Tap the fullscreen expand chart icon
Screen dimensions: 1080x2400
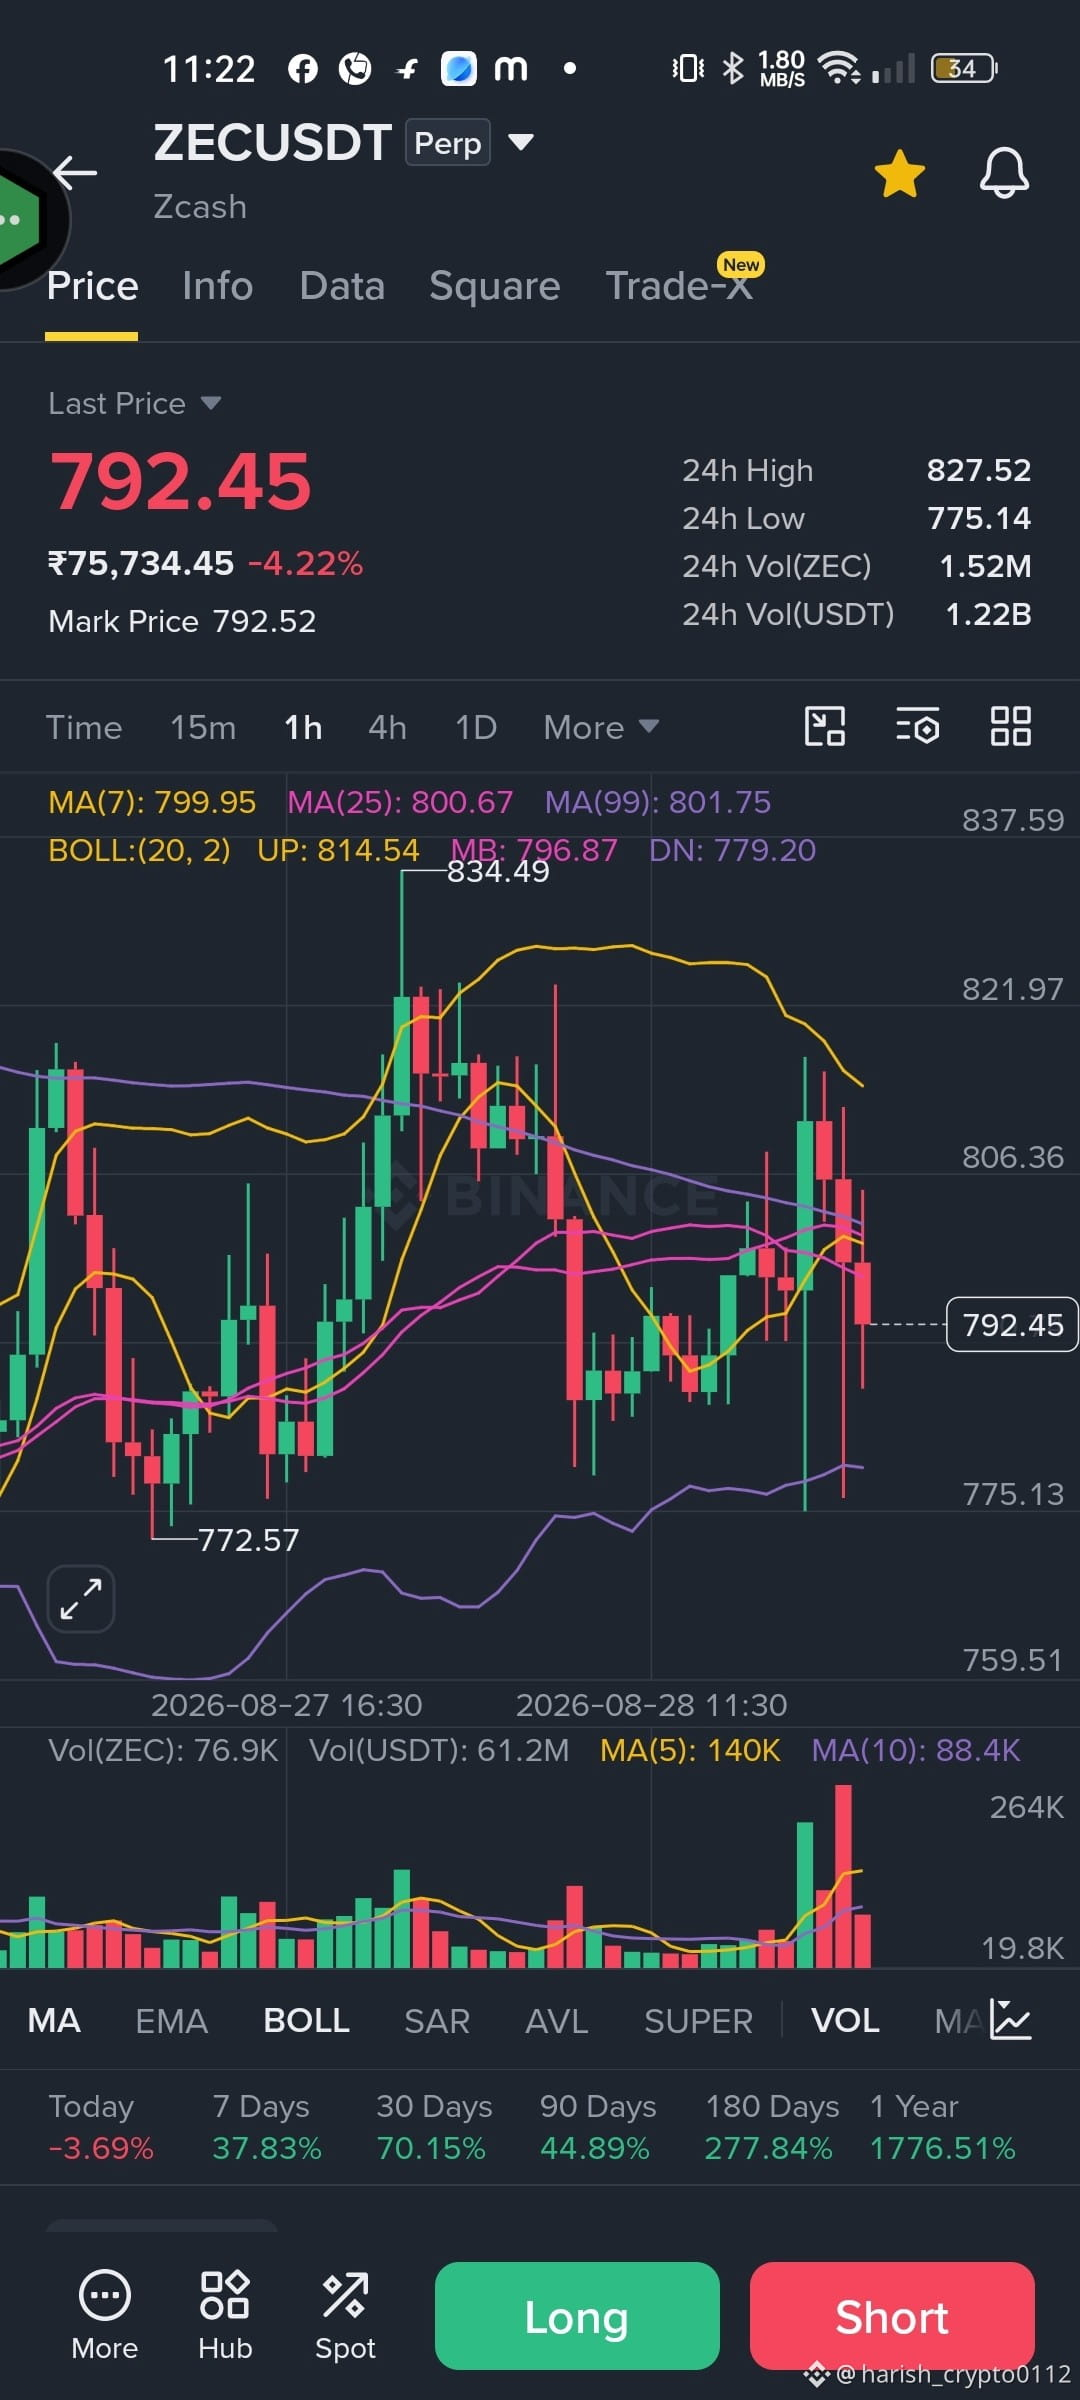click(x=81, y=1599)
